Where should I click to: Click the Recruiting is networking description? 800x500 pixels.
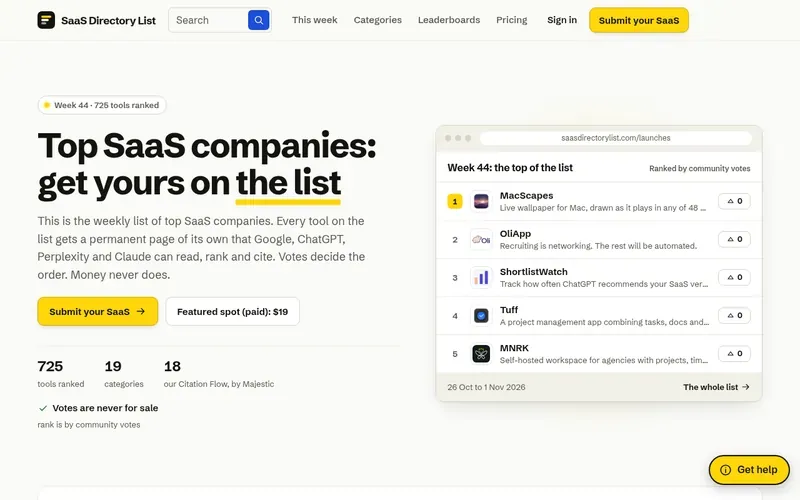point(598,246)
